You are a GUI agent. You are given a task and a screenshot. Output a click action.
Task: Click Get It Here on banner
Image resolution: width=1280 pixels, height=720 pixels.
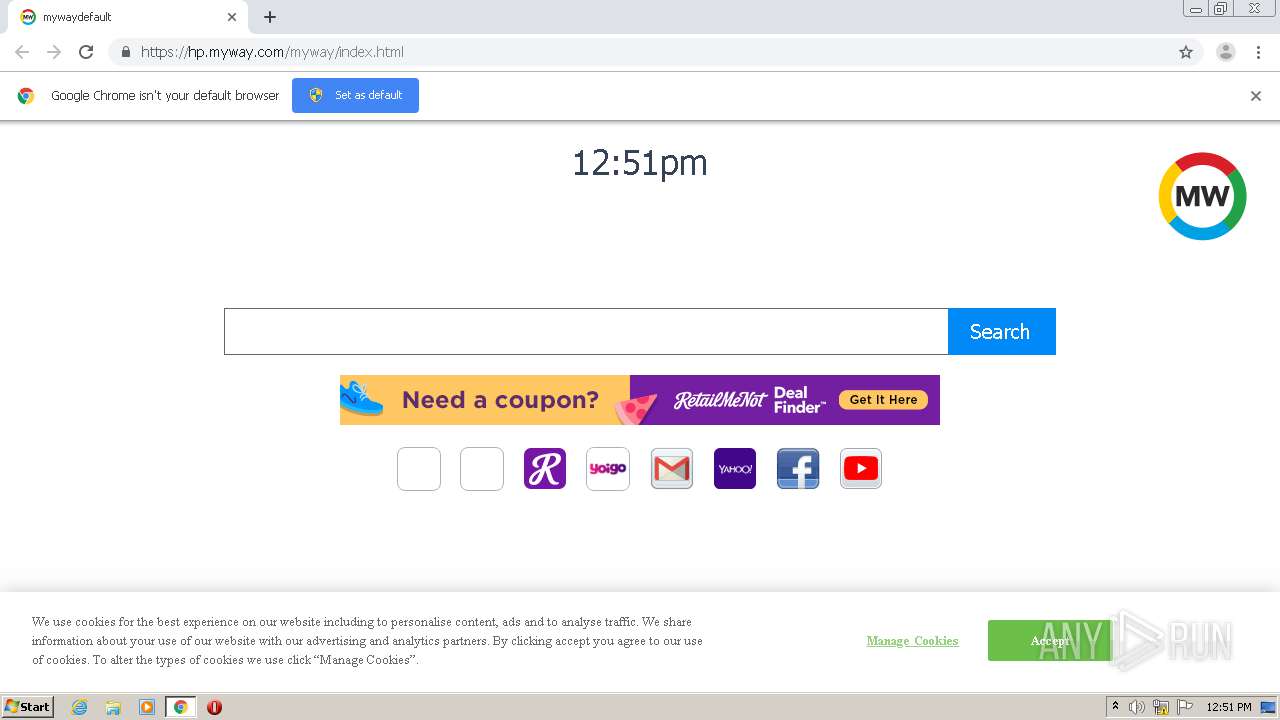pos(883,400)
